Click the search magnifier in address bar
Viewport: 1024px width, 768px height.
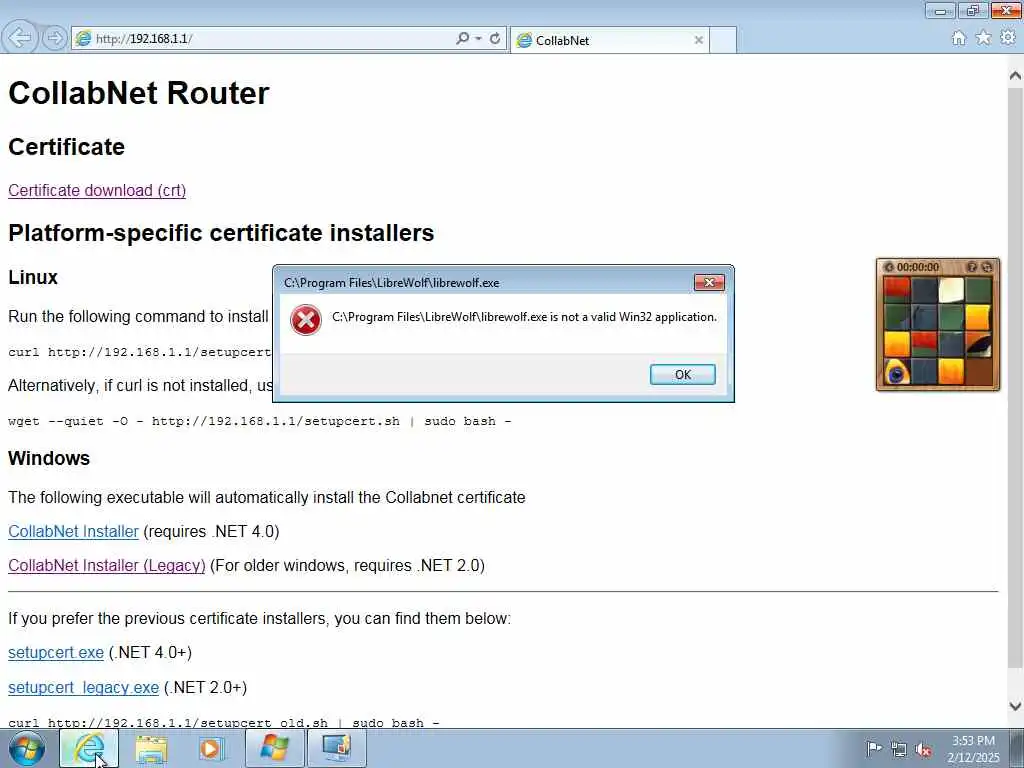462,39
